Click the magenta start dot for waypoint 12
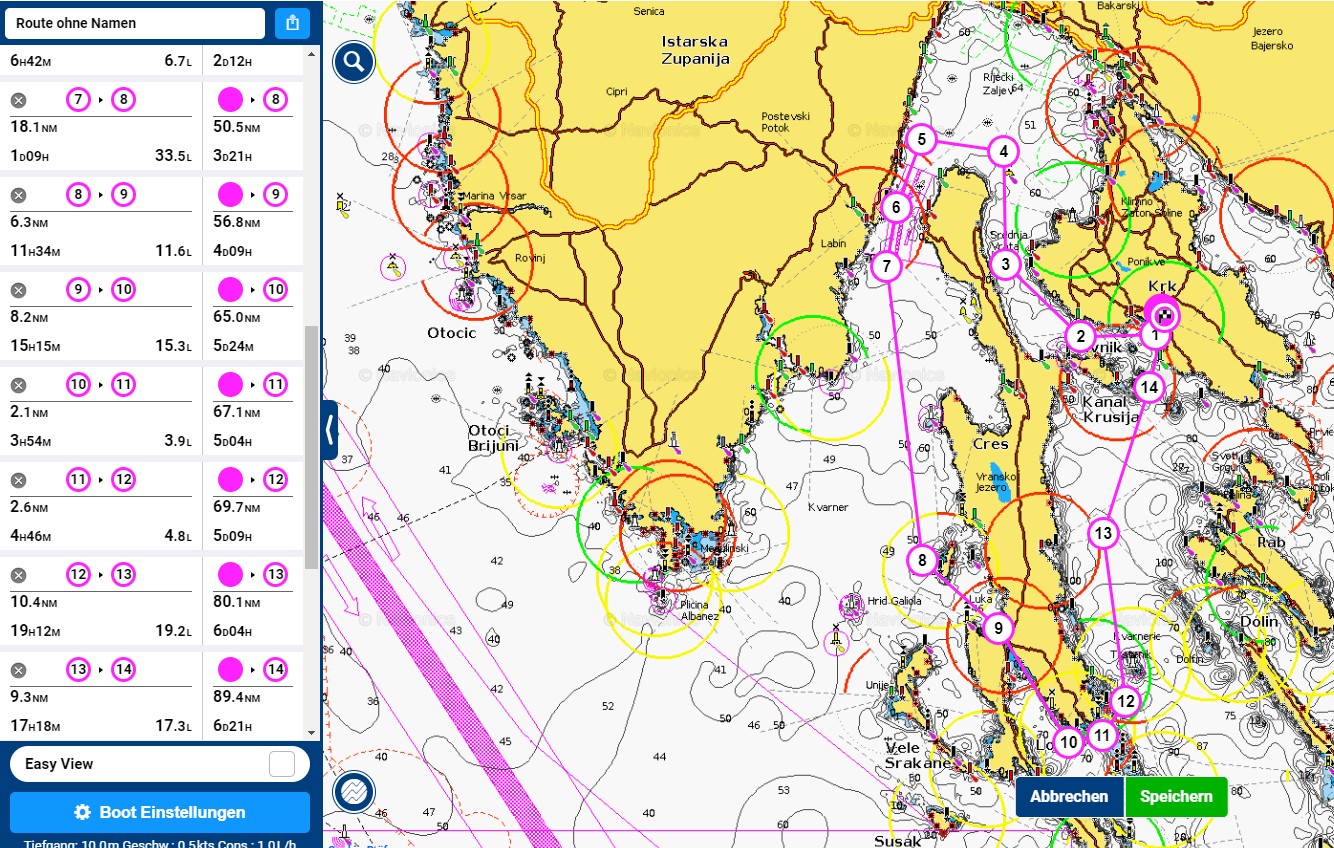 [x=230, y=480]
